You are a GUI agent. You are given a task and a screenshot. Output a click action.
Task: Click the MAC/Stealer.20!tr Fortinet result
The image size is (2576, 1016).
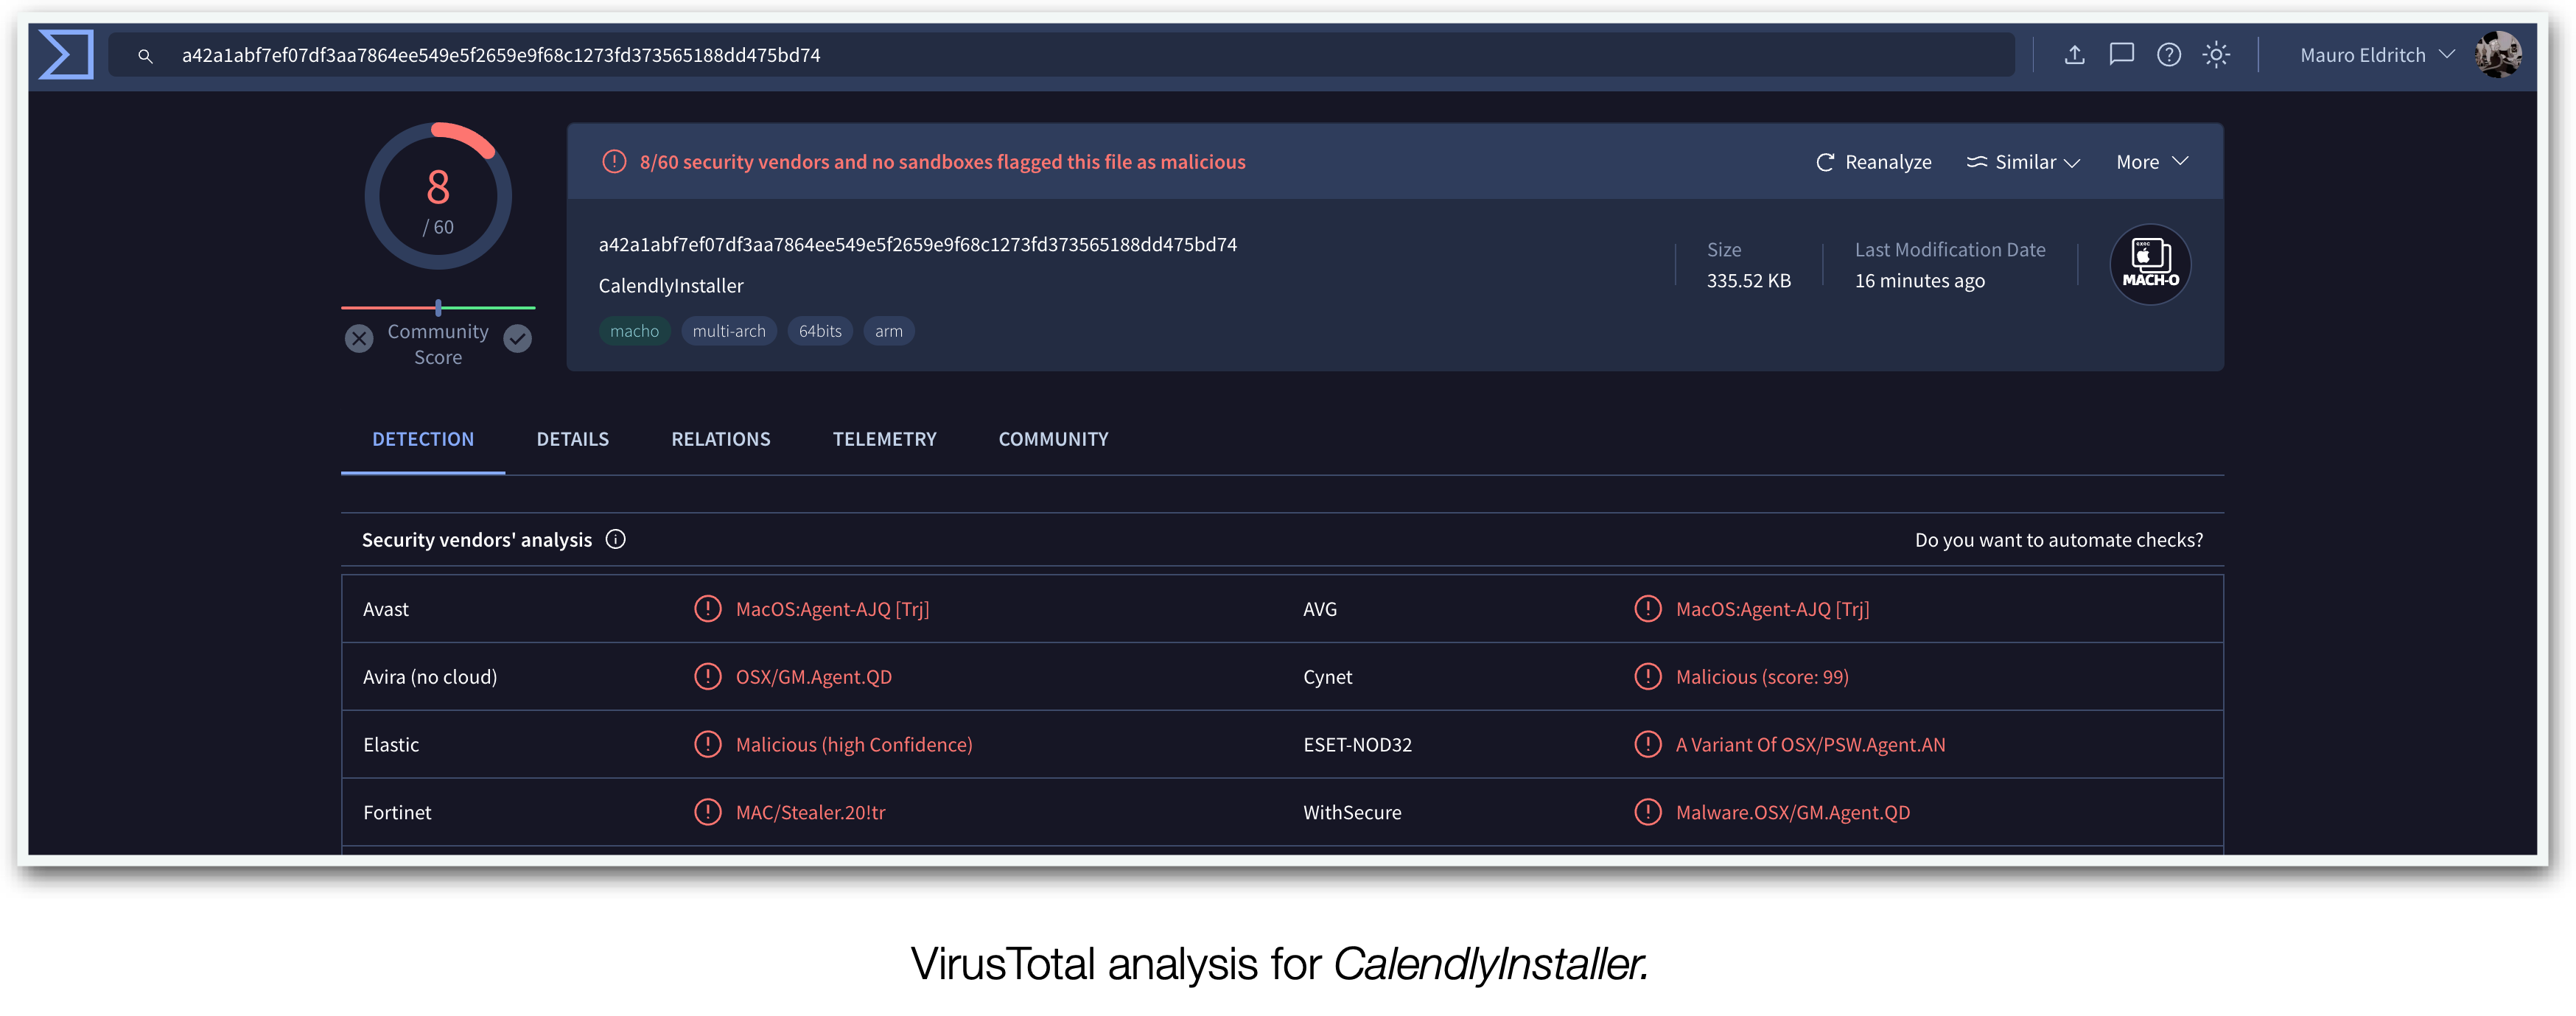pos(810,813)
